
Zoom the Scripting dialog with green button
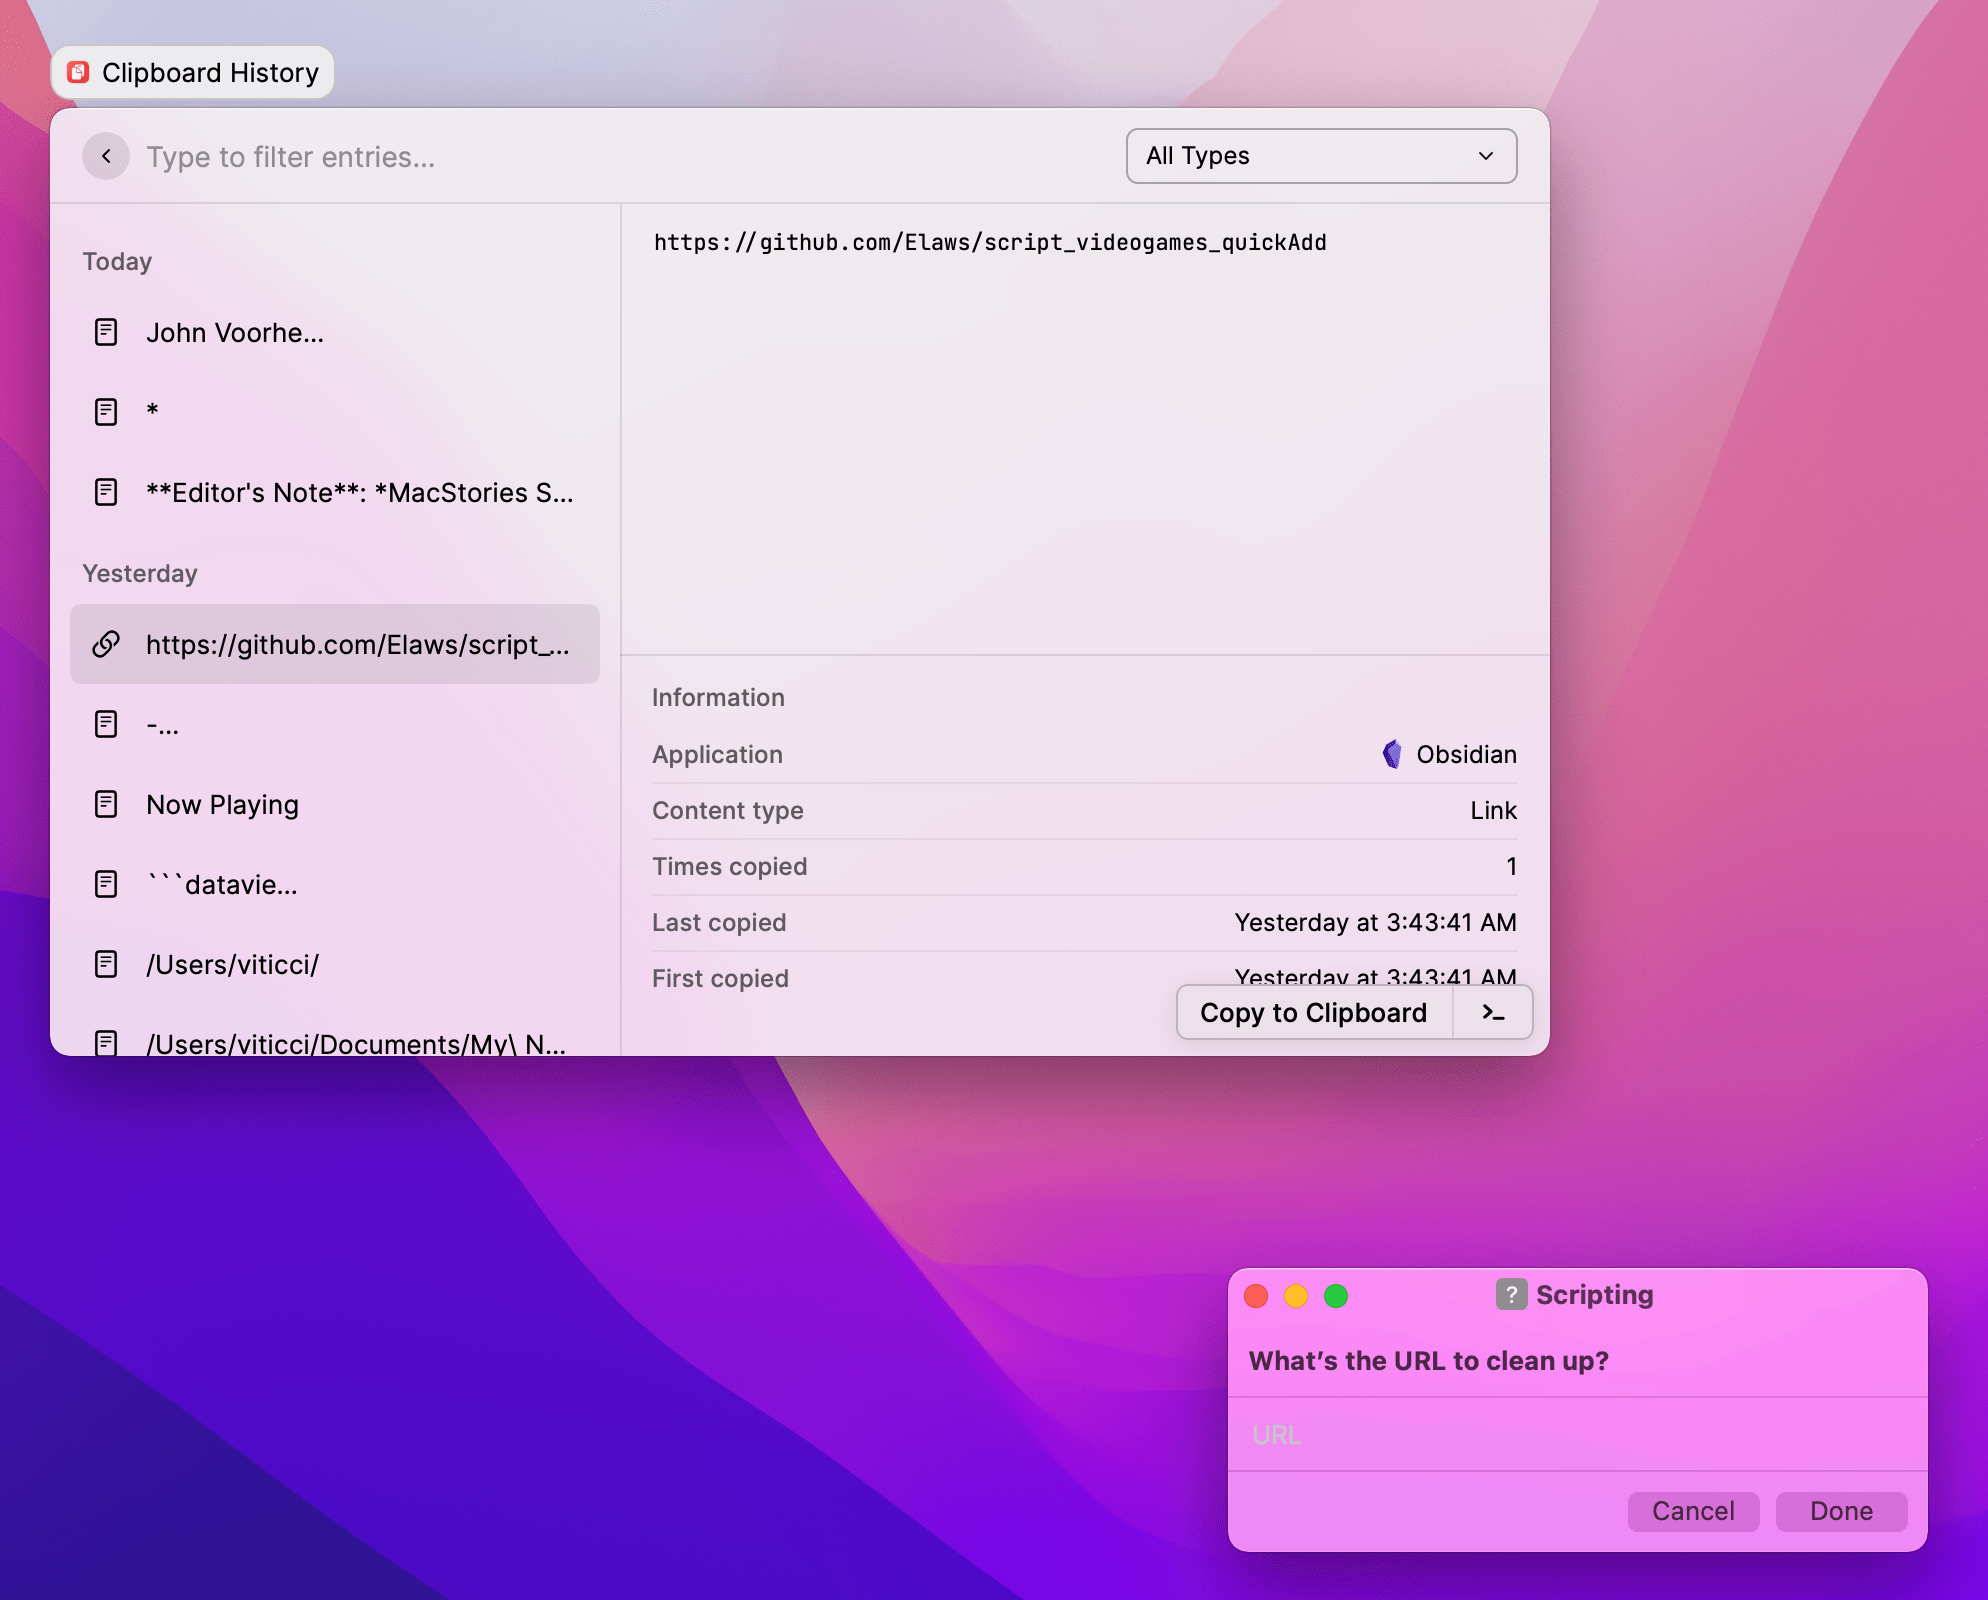tap(1336, 1296)
